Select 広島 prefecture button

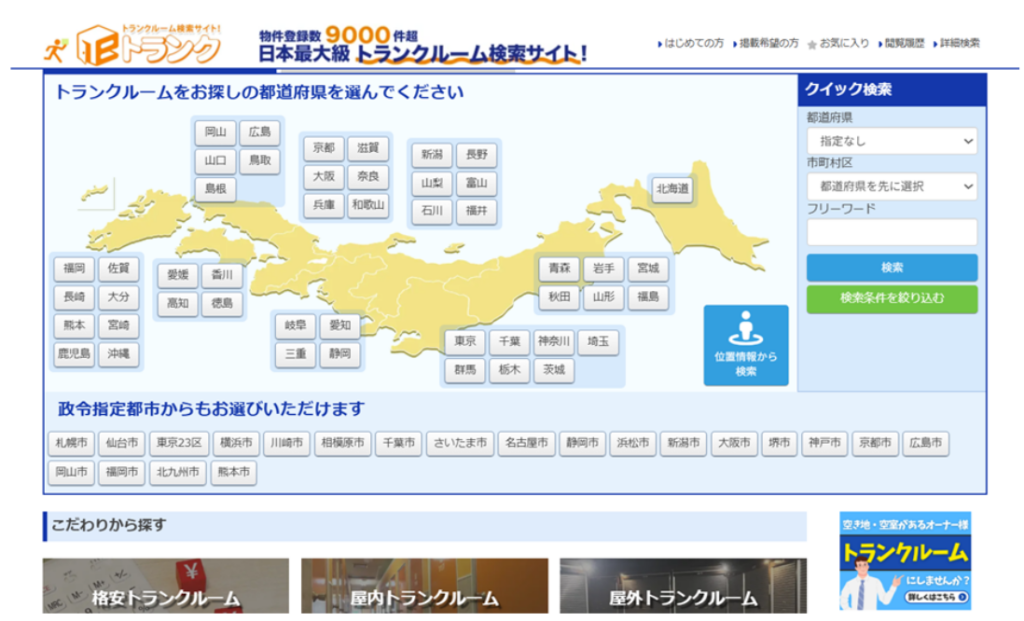pyautogui.click(x=259, y=132)
